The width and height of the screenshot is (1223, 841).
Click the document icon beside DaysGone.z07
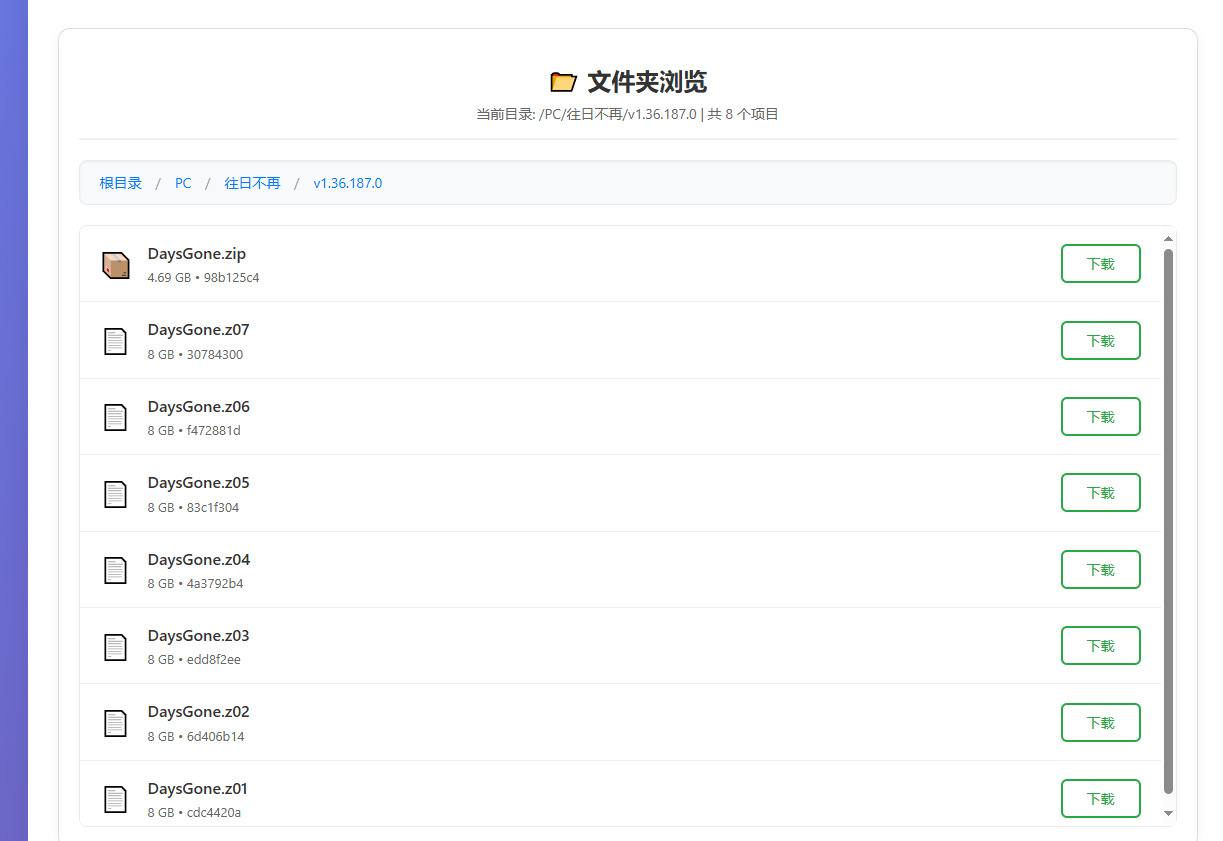(x=116, y=341)
